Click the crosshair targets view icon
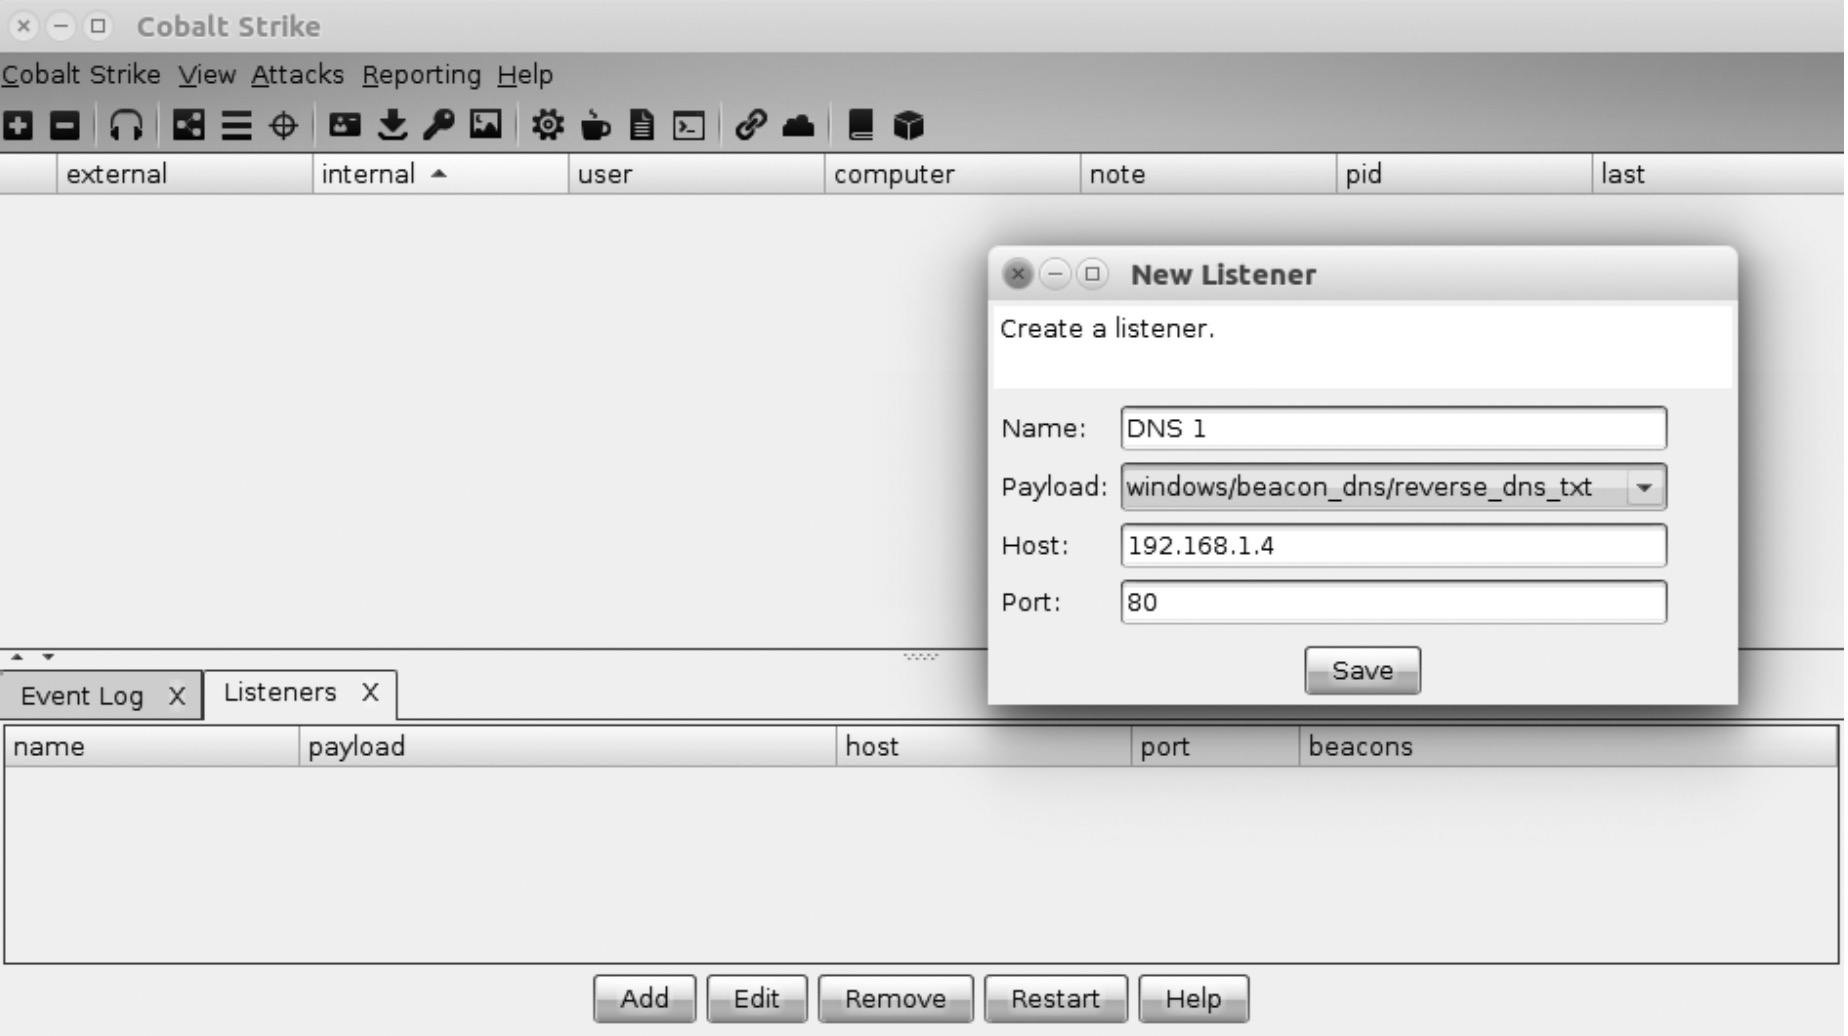Image resolution: width=1848 pixels, height=1036 pixels. (x=284, y=126)
